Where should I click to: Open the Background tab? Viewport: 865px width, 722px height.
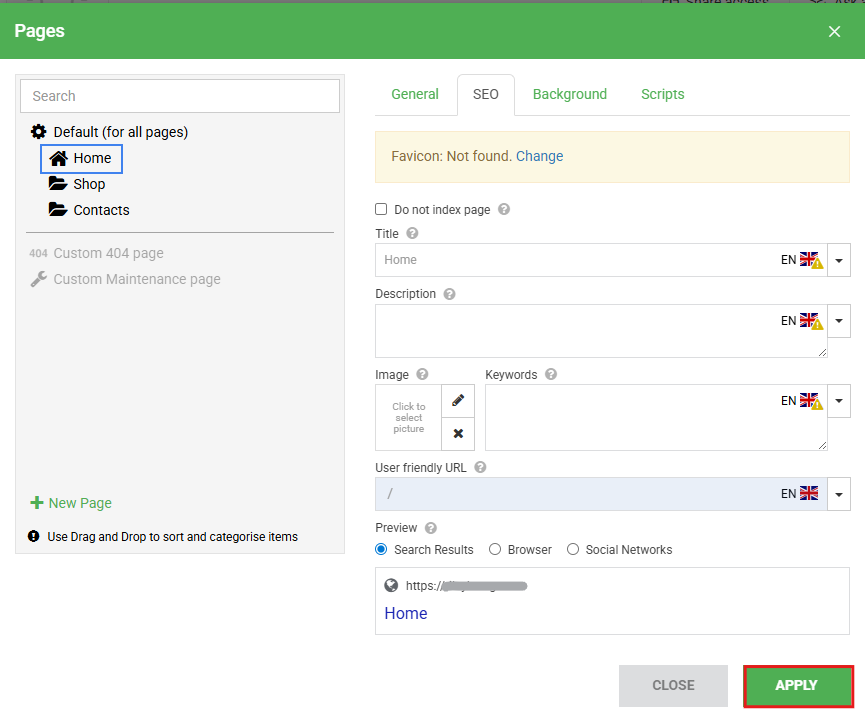570,95
